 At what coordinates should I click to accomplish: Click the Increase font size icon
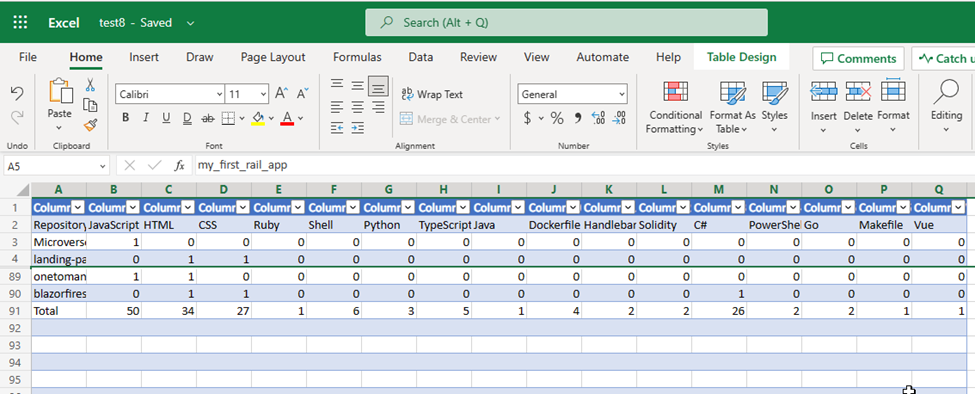281,94
